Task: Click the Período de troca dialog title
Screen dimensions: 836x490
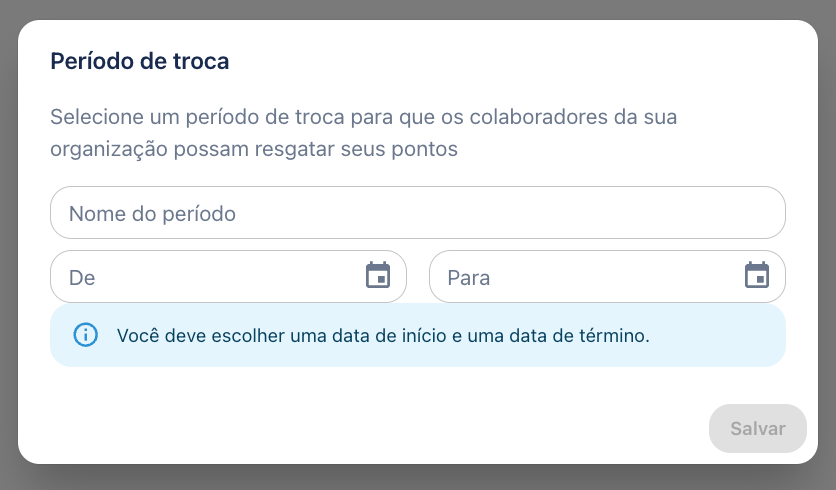Action: tap(140, 61)
